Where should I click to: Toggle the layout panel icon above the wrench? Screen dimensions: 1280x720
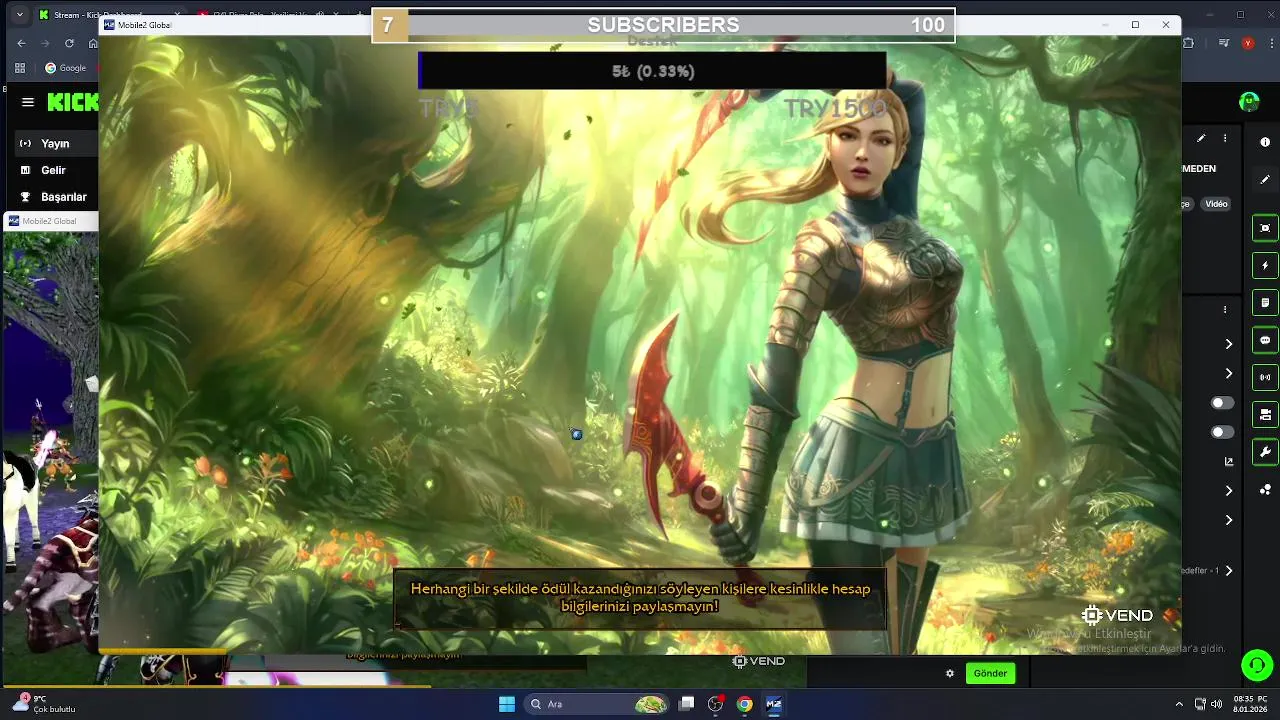pos(1265,414)
